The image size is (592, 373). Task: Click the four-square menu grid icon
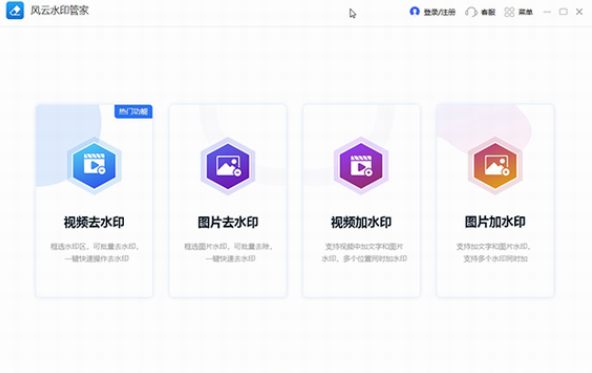509,12
